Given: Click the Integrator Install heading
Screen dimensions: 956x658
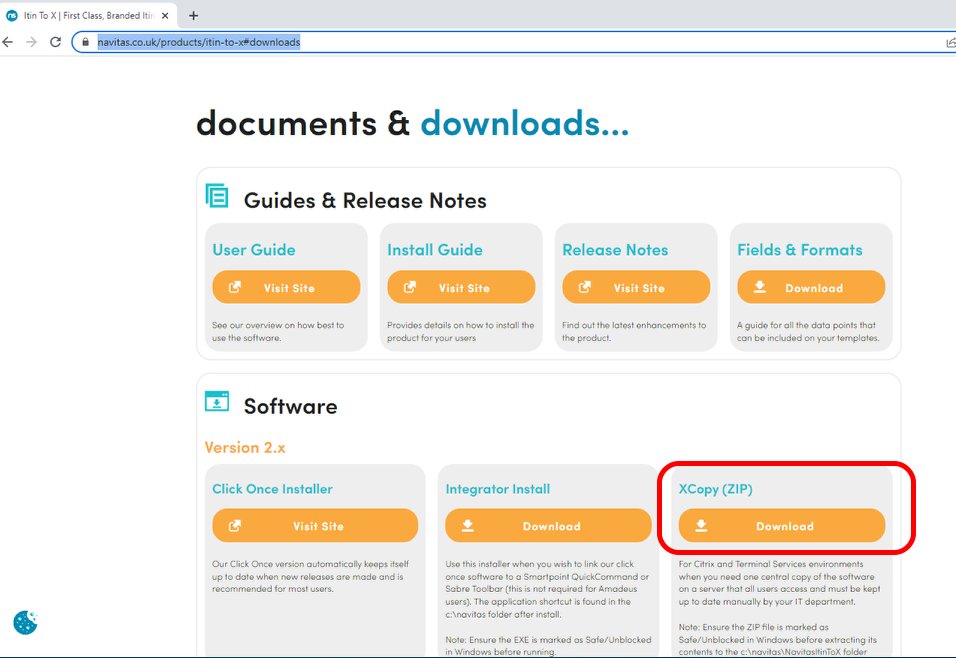Looking at the screenshot, I should tap(498, 489).
